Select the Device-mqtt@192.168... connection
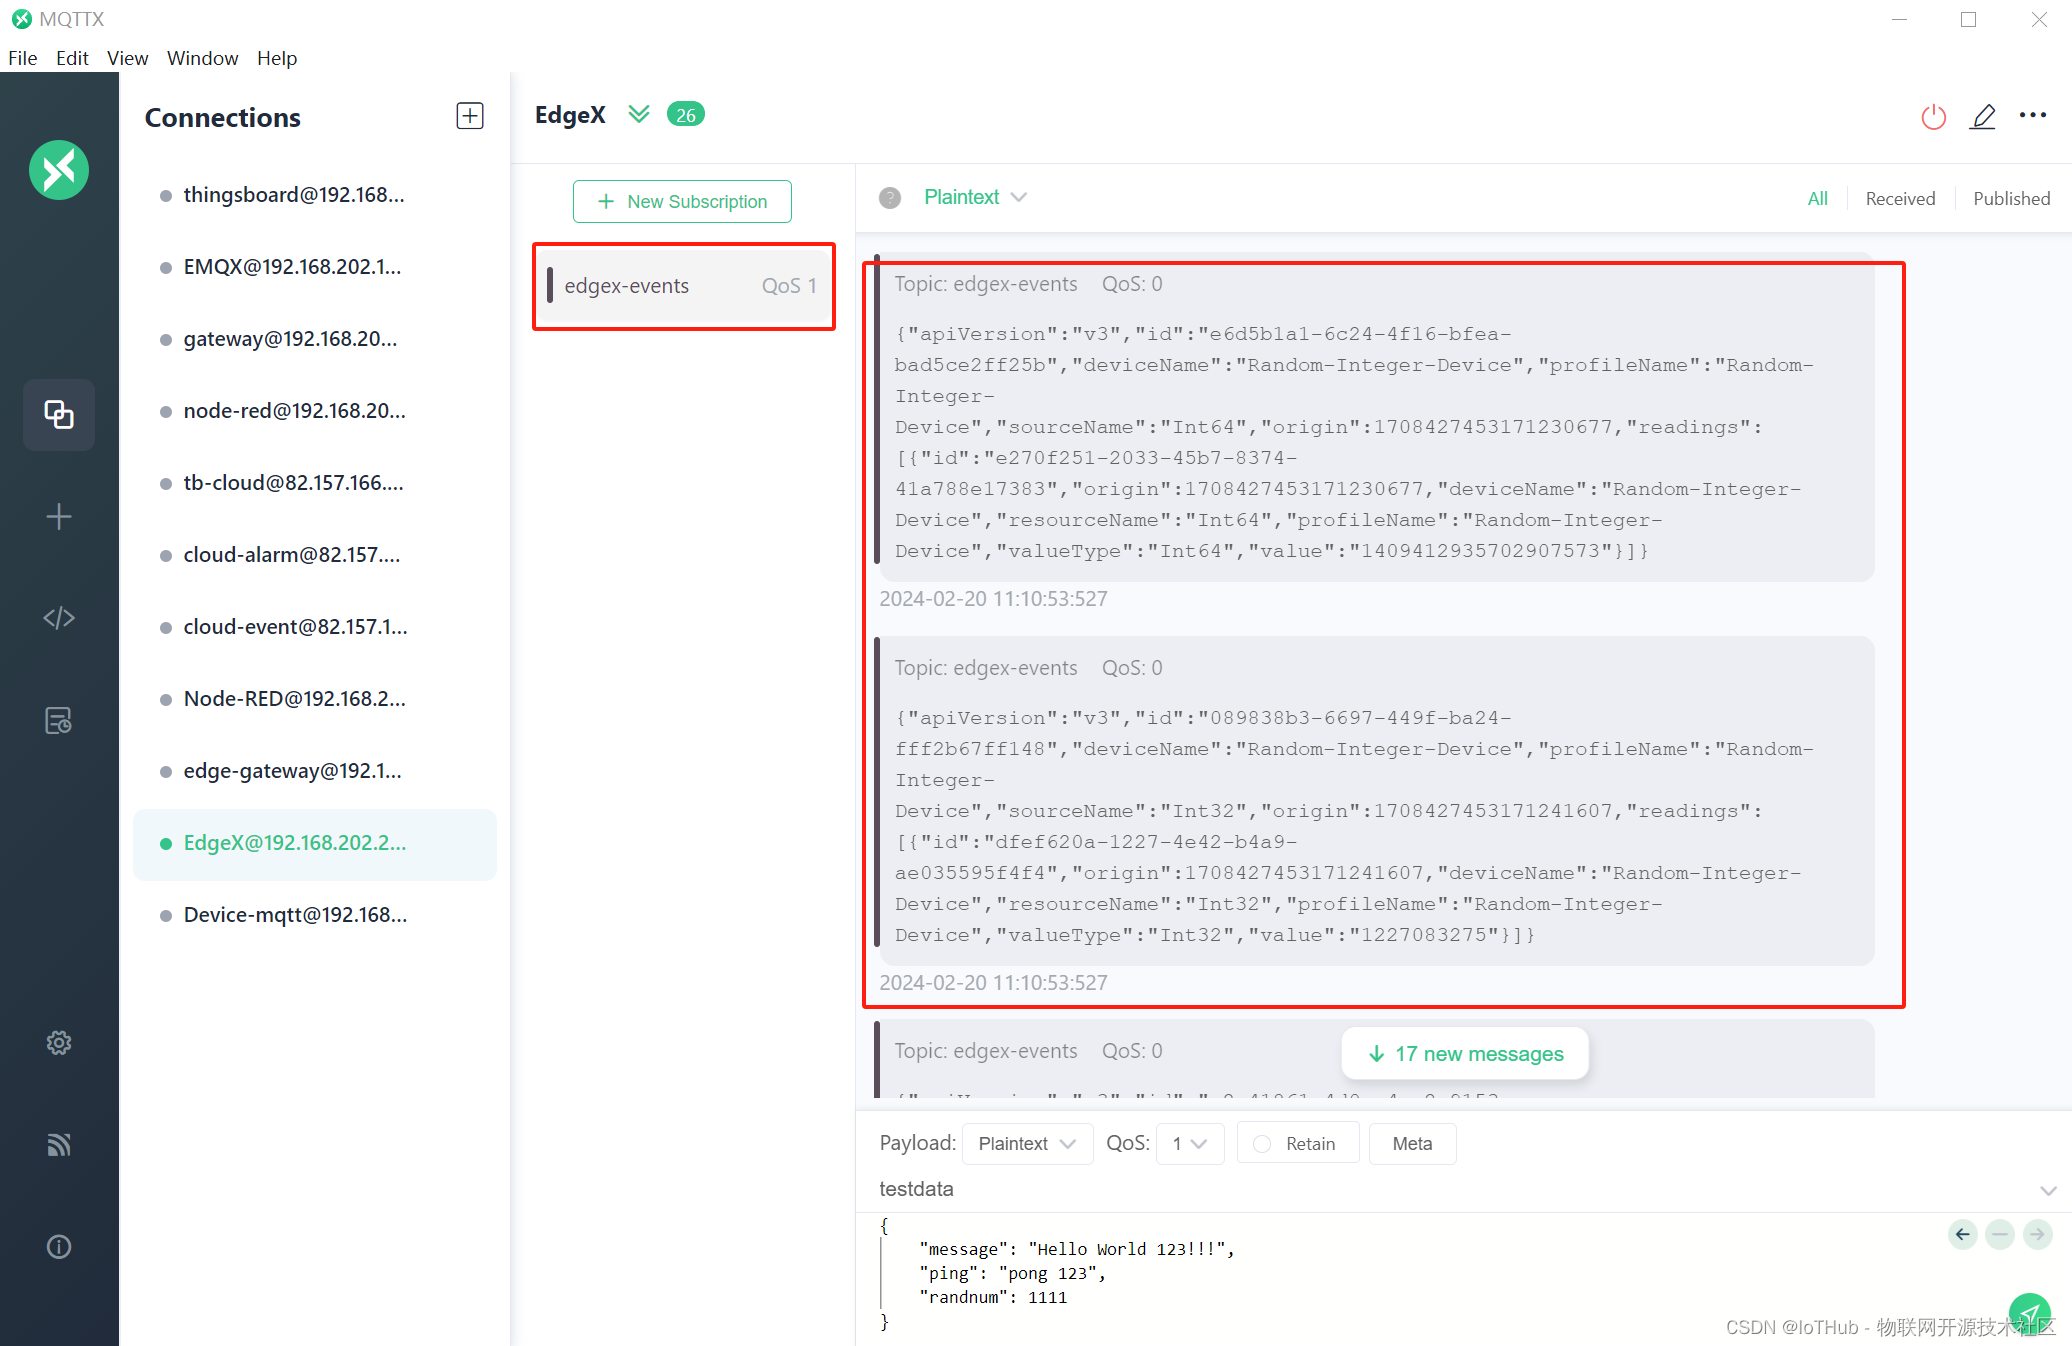2072x1346 pixels. 315,915
